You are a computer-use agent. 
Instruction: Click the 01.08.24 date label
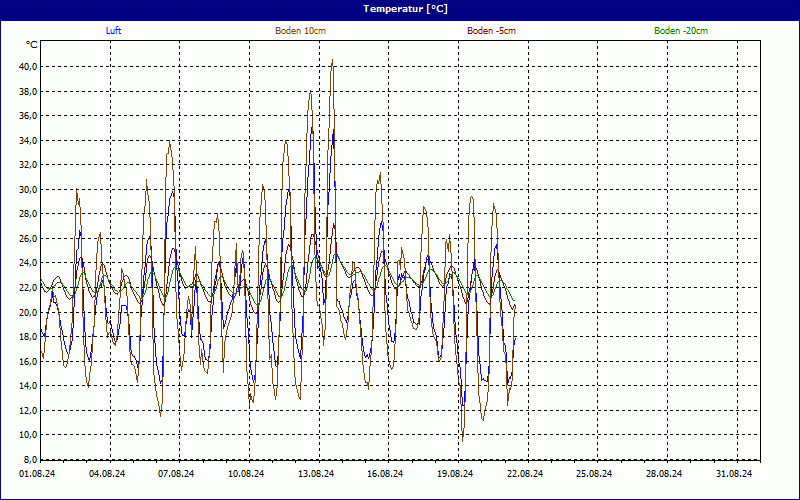click(x=37, y=474)
